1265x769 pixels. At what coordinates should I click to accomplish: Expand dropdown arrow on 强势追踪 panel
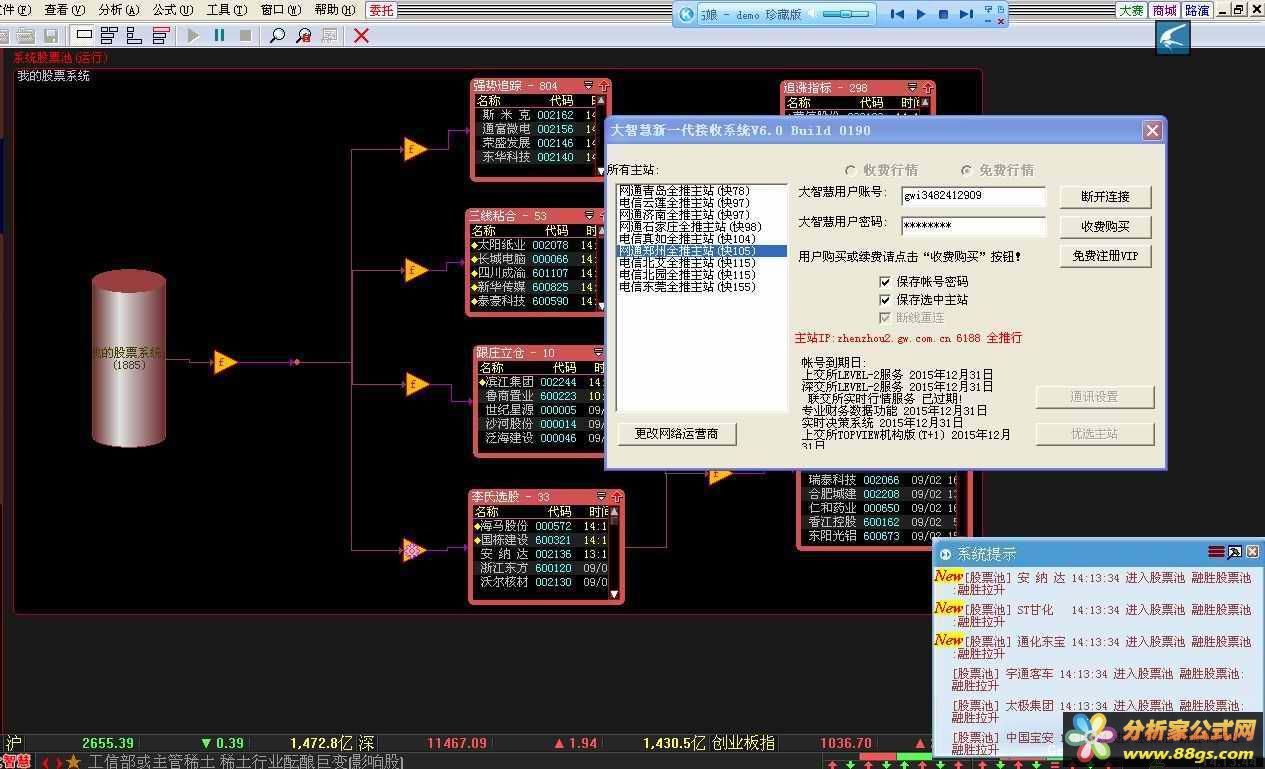click(x=588, y=86)
